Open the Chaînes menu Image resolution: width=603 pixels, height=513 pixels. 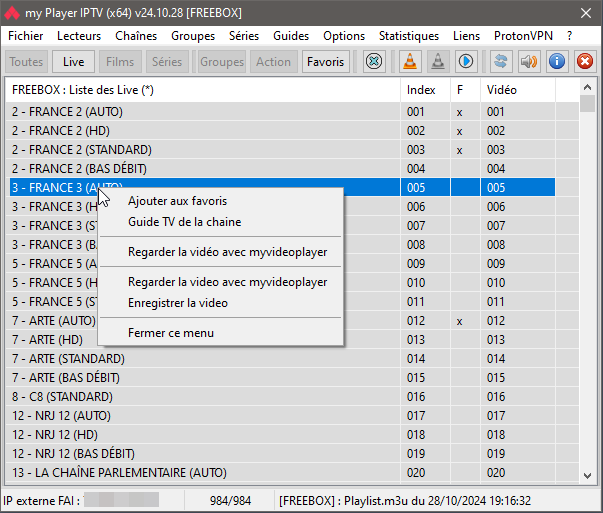pyautogui.click(x=136, y=36)
